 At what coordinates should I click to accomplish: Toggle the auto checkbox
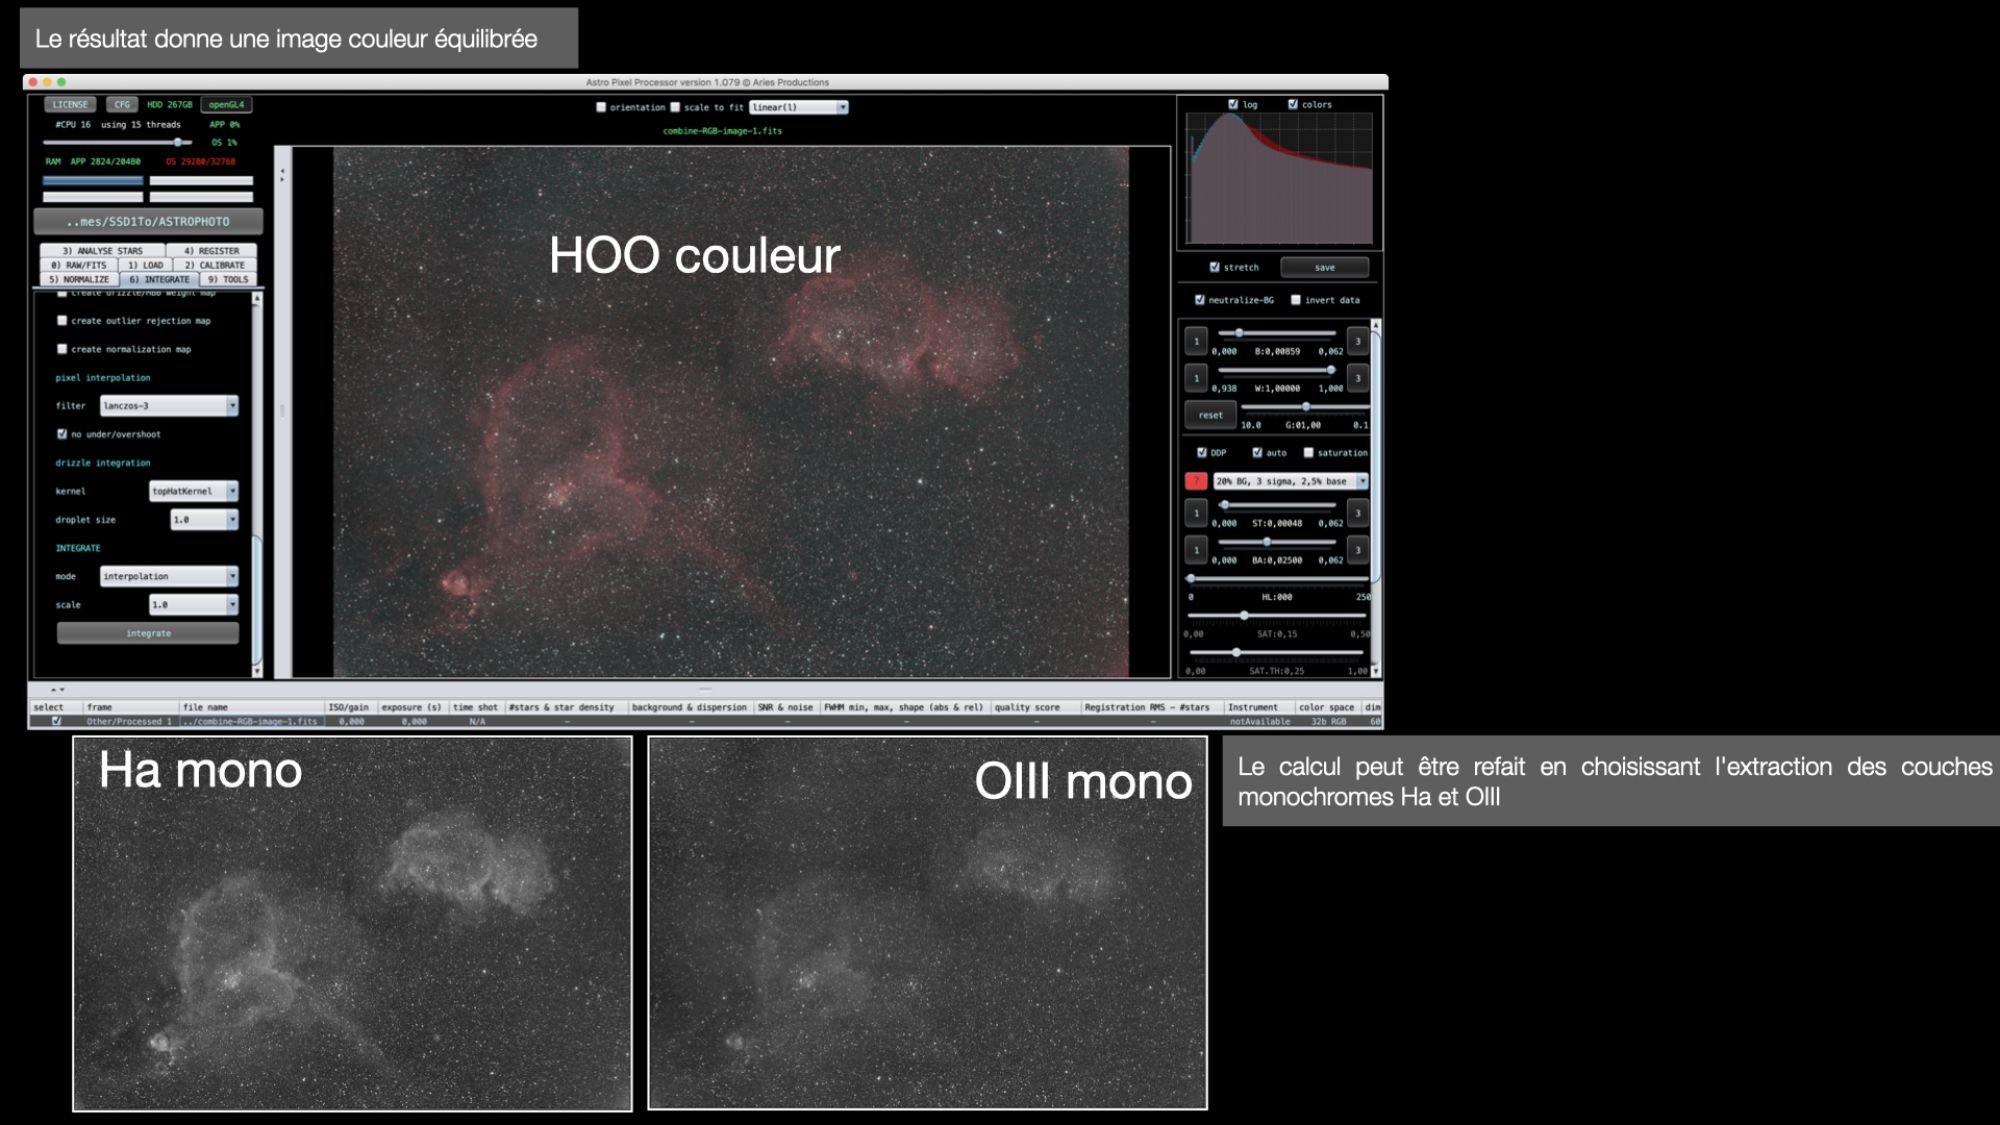pos(1257,452)
